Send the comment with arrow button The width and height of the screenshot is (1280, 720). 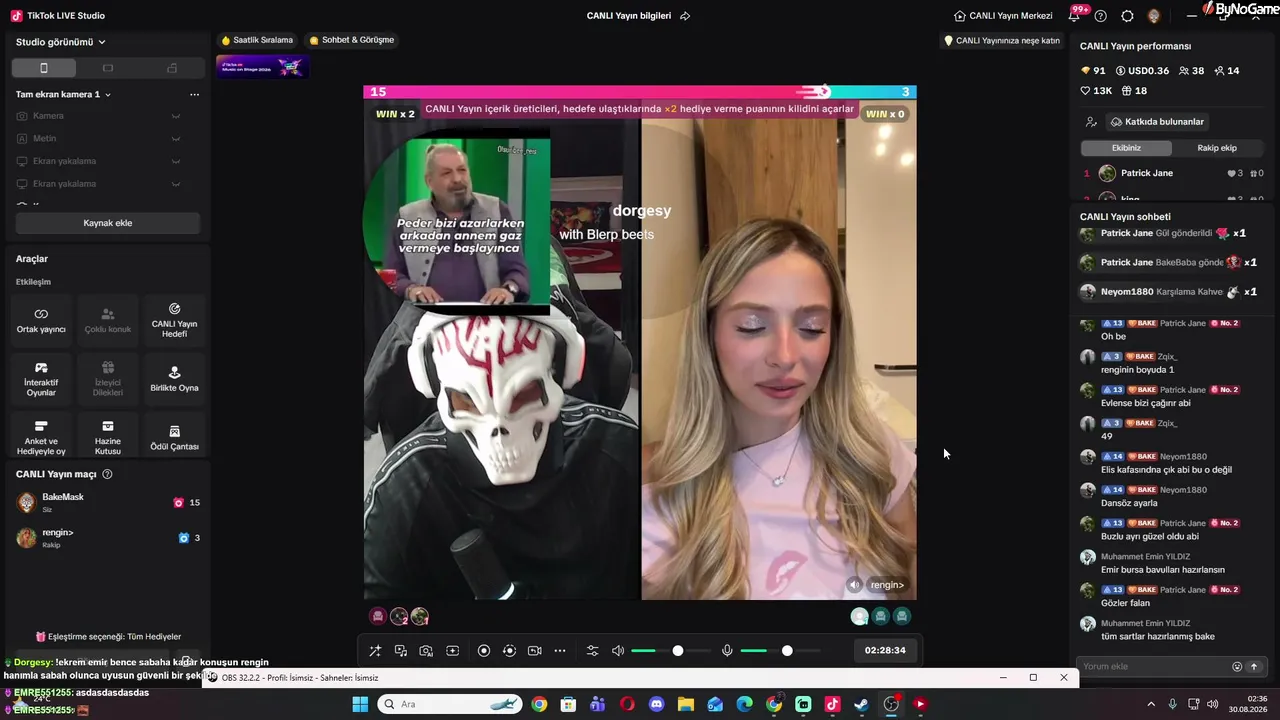pyautogui.click(x=1254, y=667)
